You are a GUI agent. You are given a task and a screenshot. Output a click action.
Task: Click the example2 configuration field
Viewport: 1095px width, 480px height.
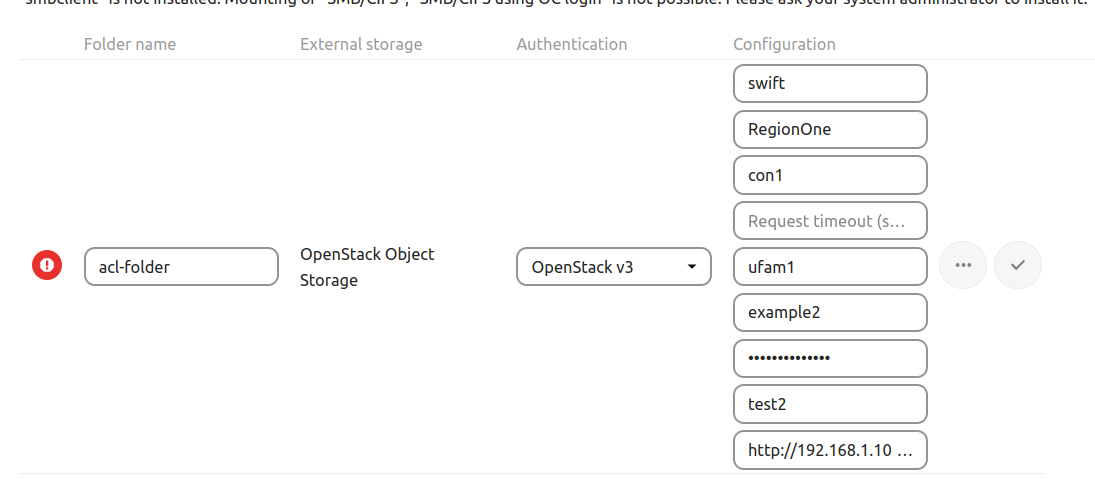pos(830,312)
